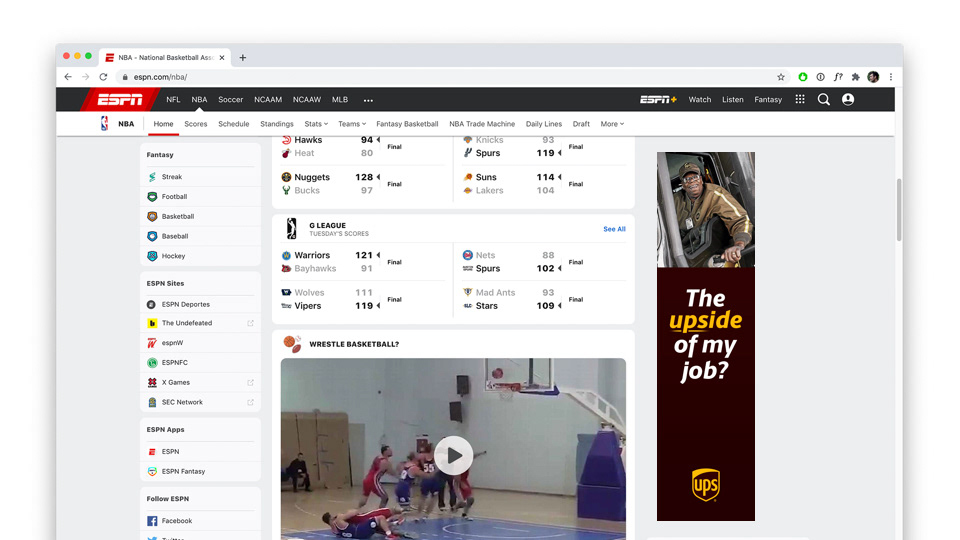The width and height of the screenshot is (960, 540).
Task: Click the Fantasy Baseball icon
Action: (x=152, y=236)
